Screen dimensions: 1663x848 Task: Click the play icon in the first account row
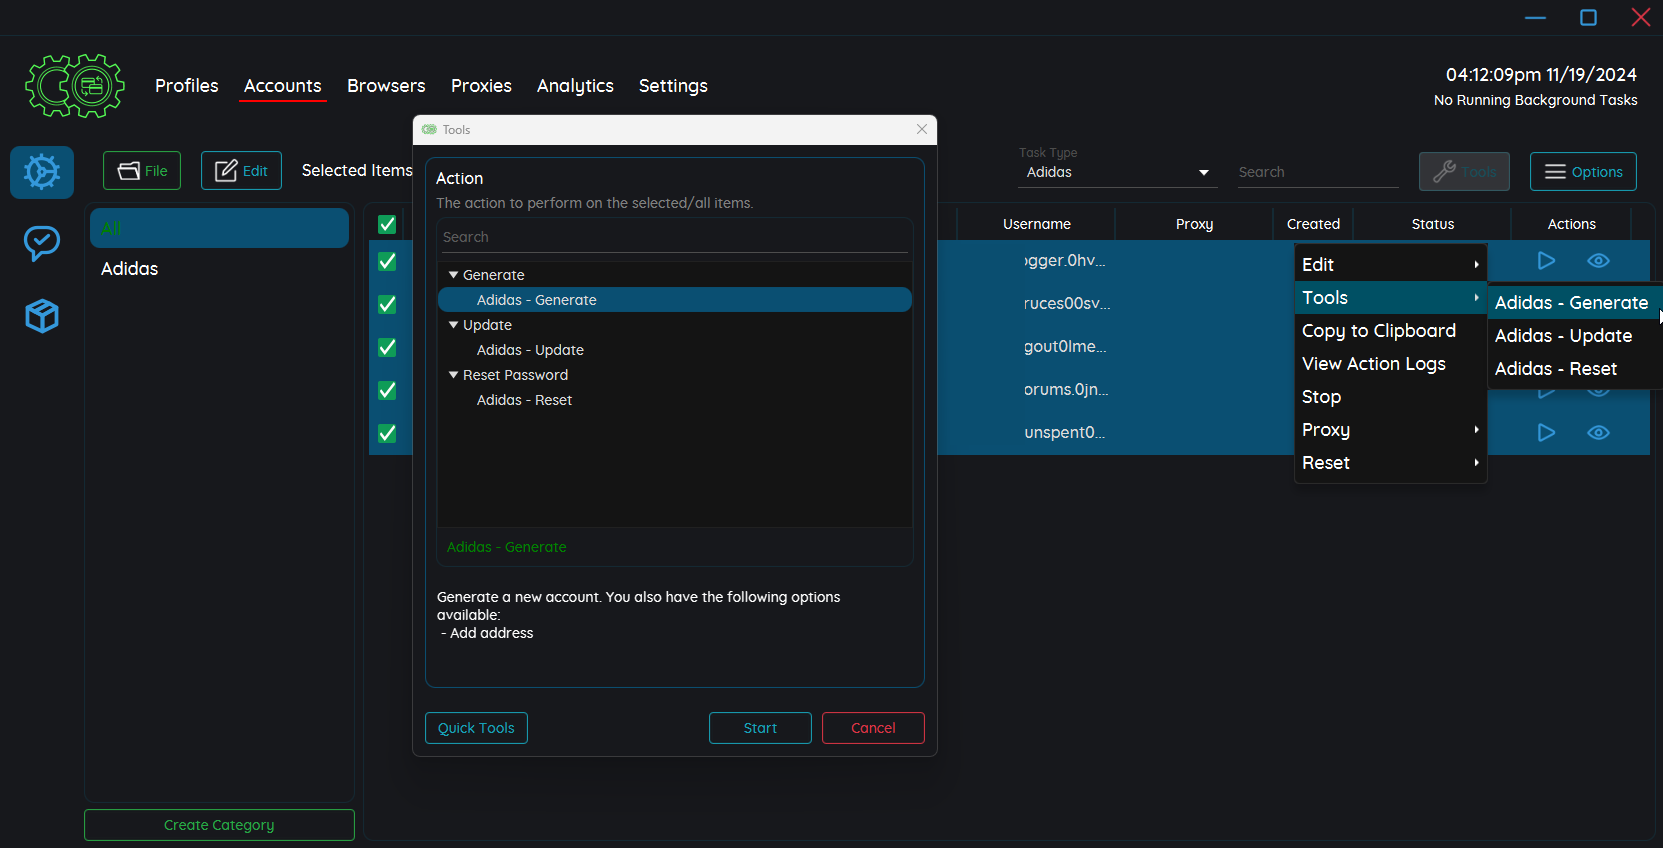click(1545, 261)
